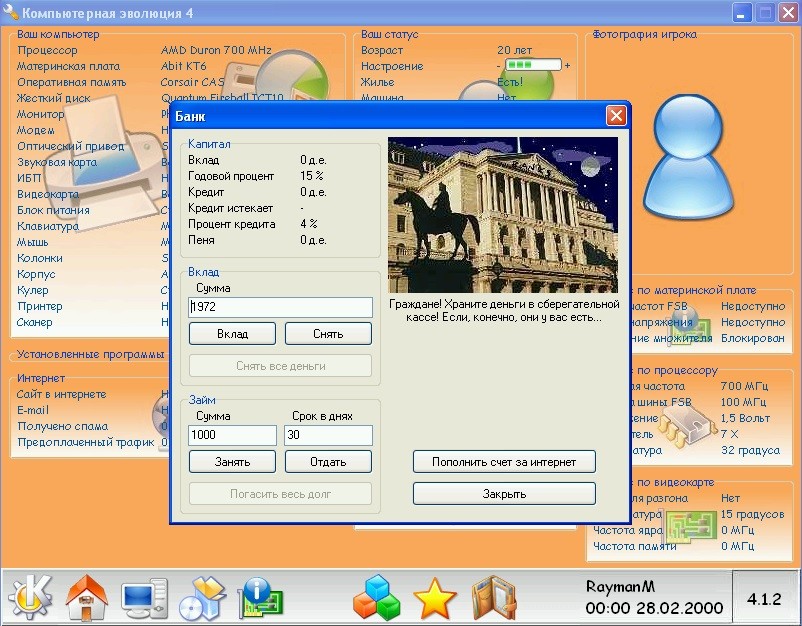Image resolution: width=802 pixels, height=626 pixels.
Task: Click the Abit KT6 motherboard value
Action: pos(184,66)
